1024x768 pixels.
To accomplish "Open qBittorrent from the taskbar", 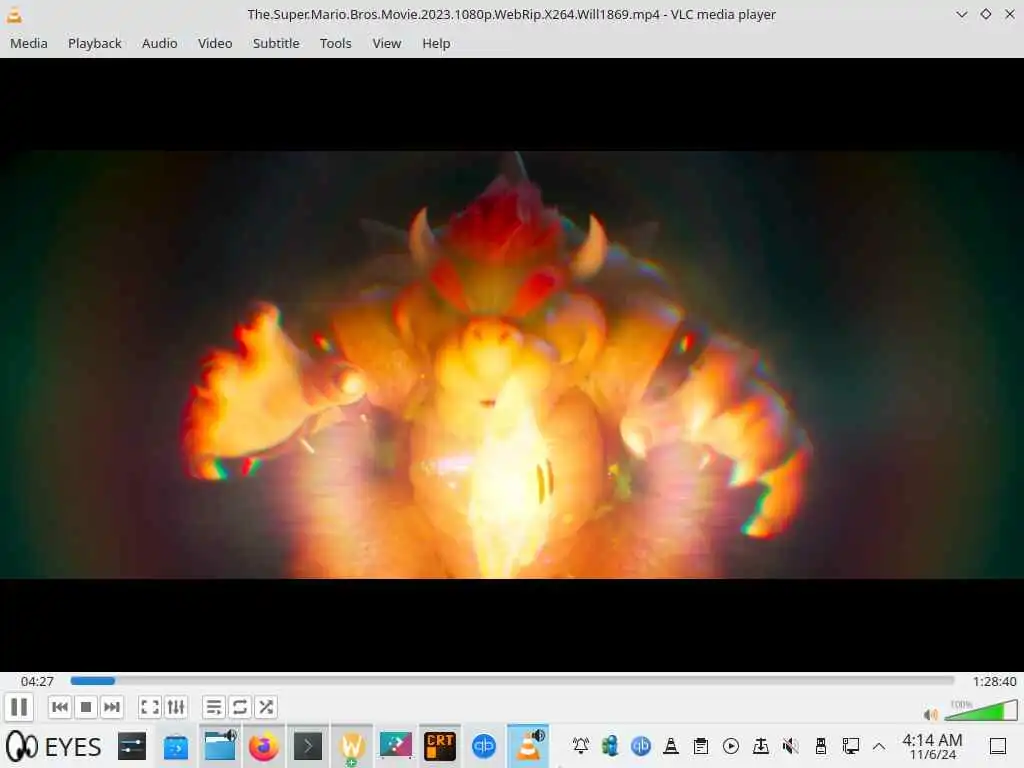I will tap(484, 746).
